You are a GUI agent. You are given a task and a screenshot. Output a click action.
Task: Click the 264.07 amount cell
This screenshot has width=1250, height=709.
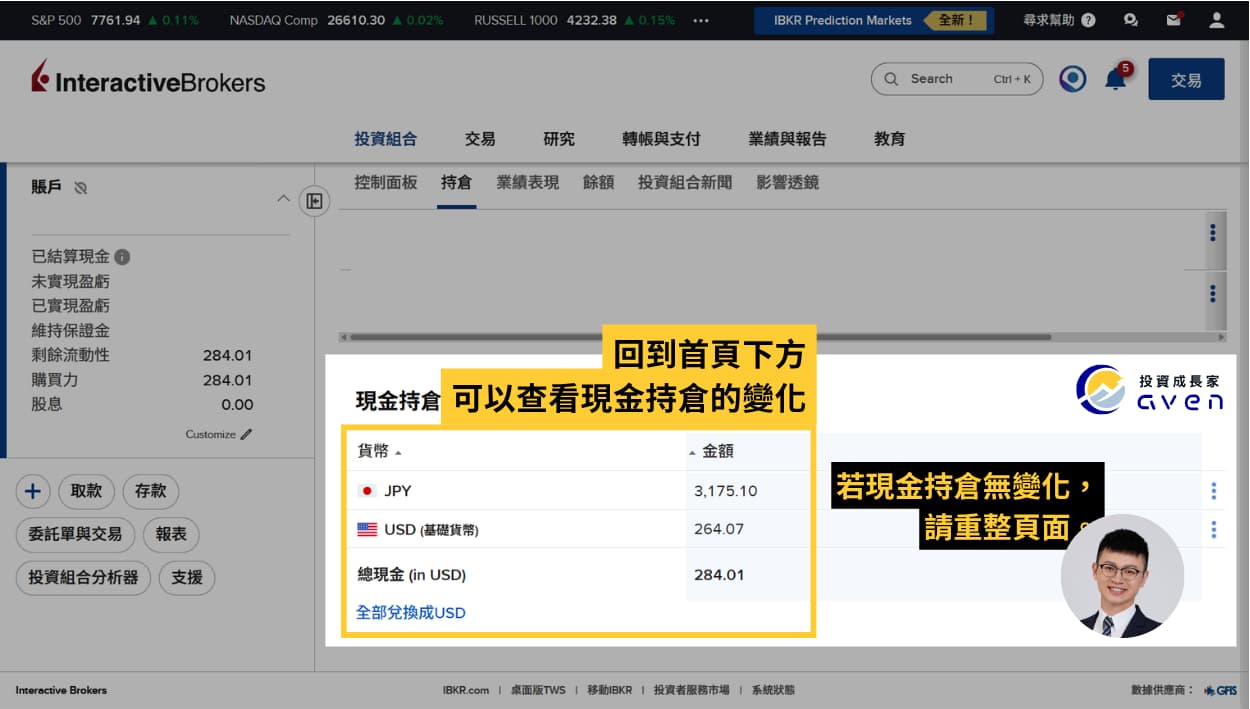719,529
